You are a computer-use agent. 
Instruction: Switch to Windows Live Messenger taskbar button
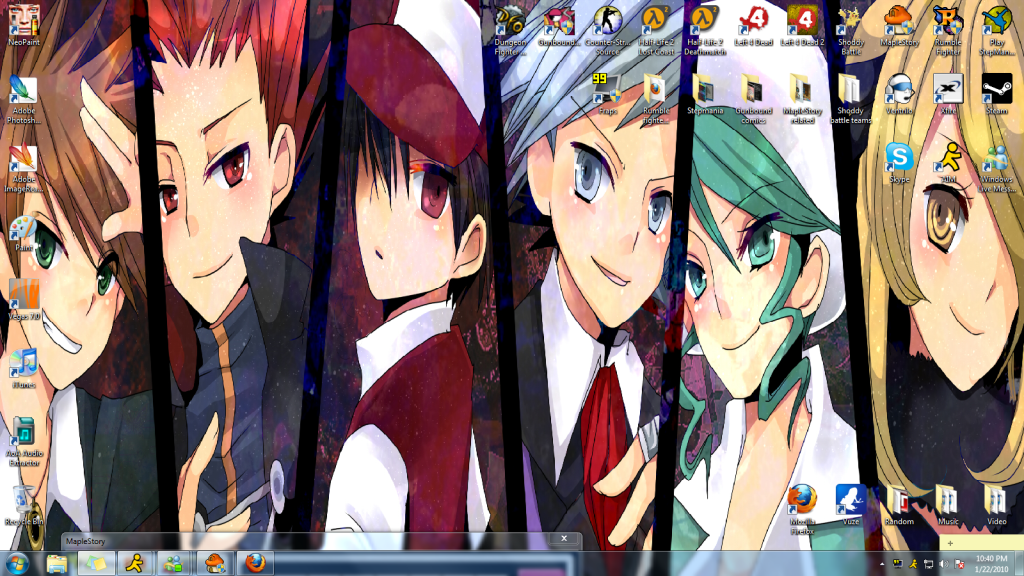point(174,564)
